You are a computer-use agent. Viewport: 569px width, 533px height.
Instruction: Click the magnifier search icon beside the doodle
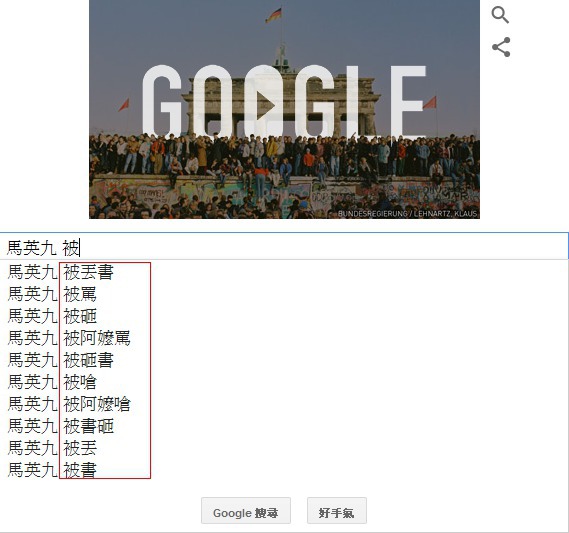[500, 15]
